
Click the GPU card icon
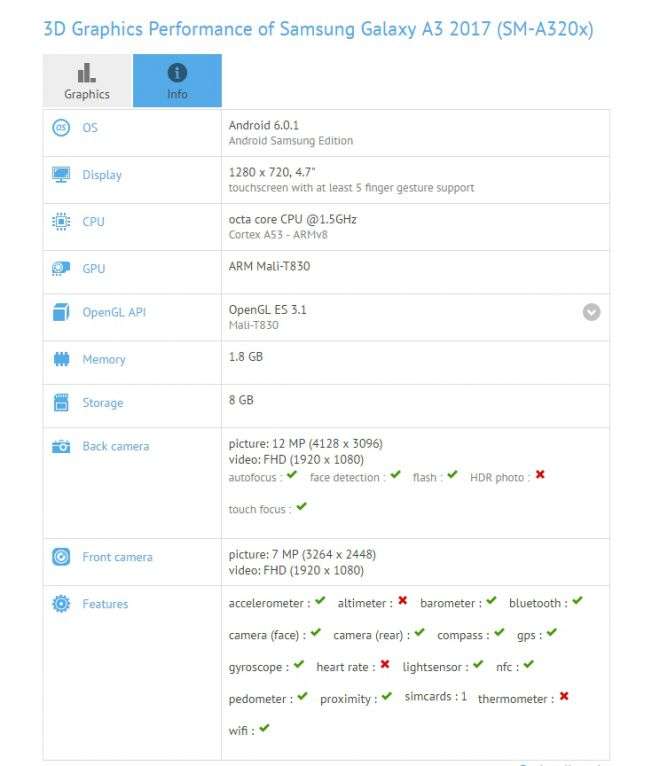click(61, 269)
